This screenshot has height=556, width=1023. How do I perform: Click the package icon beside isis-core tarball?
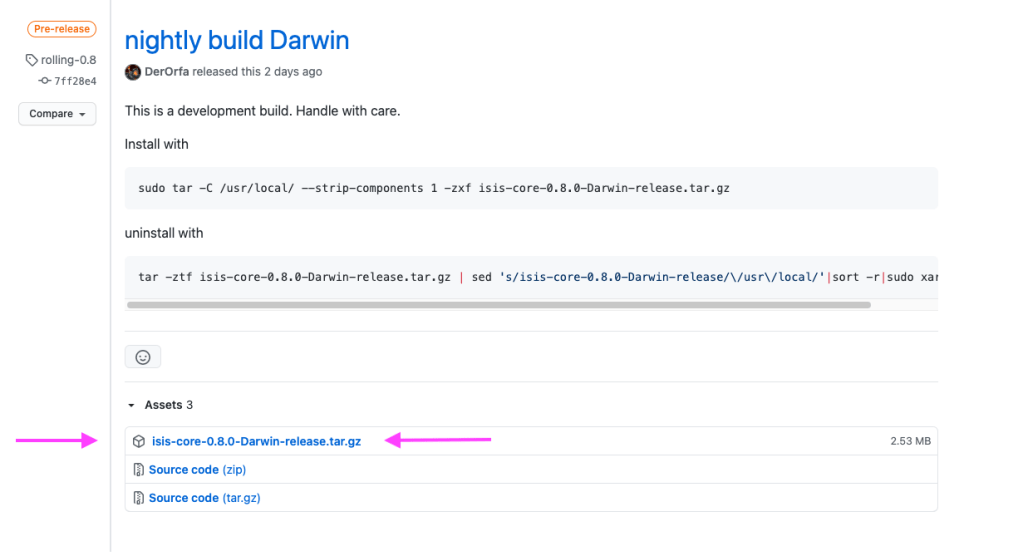coord(139,441)
